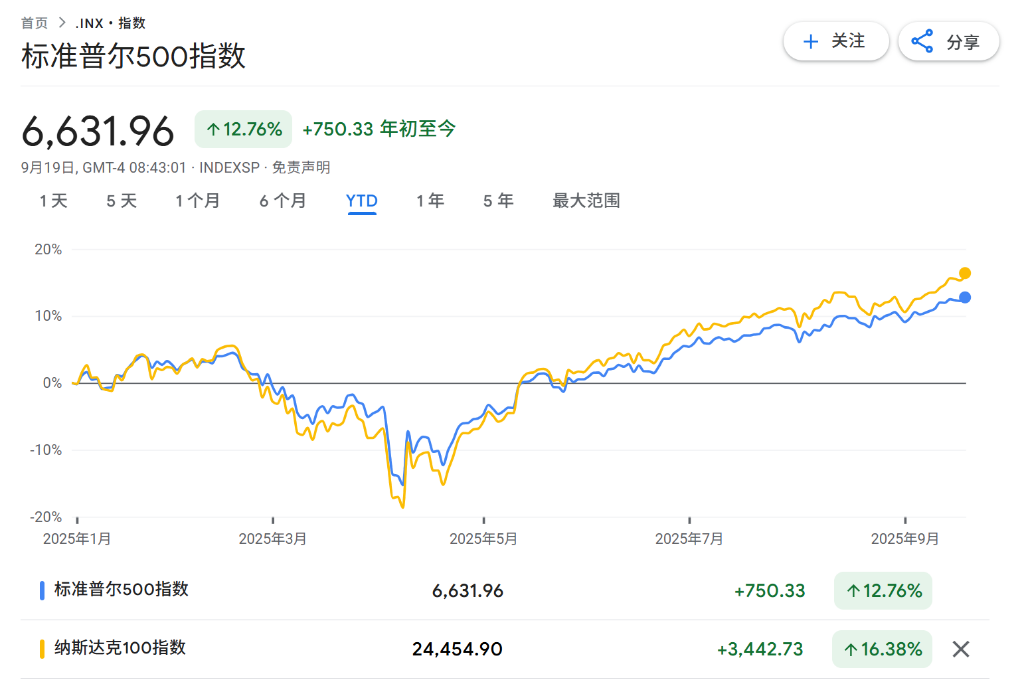Click the 16.38% badge in 纳斯达克 row
Image resolution: width=1024 pixels, height=683 pixels.
pyautogui.click(x=883, y=649)
